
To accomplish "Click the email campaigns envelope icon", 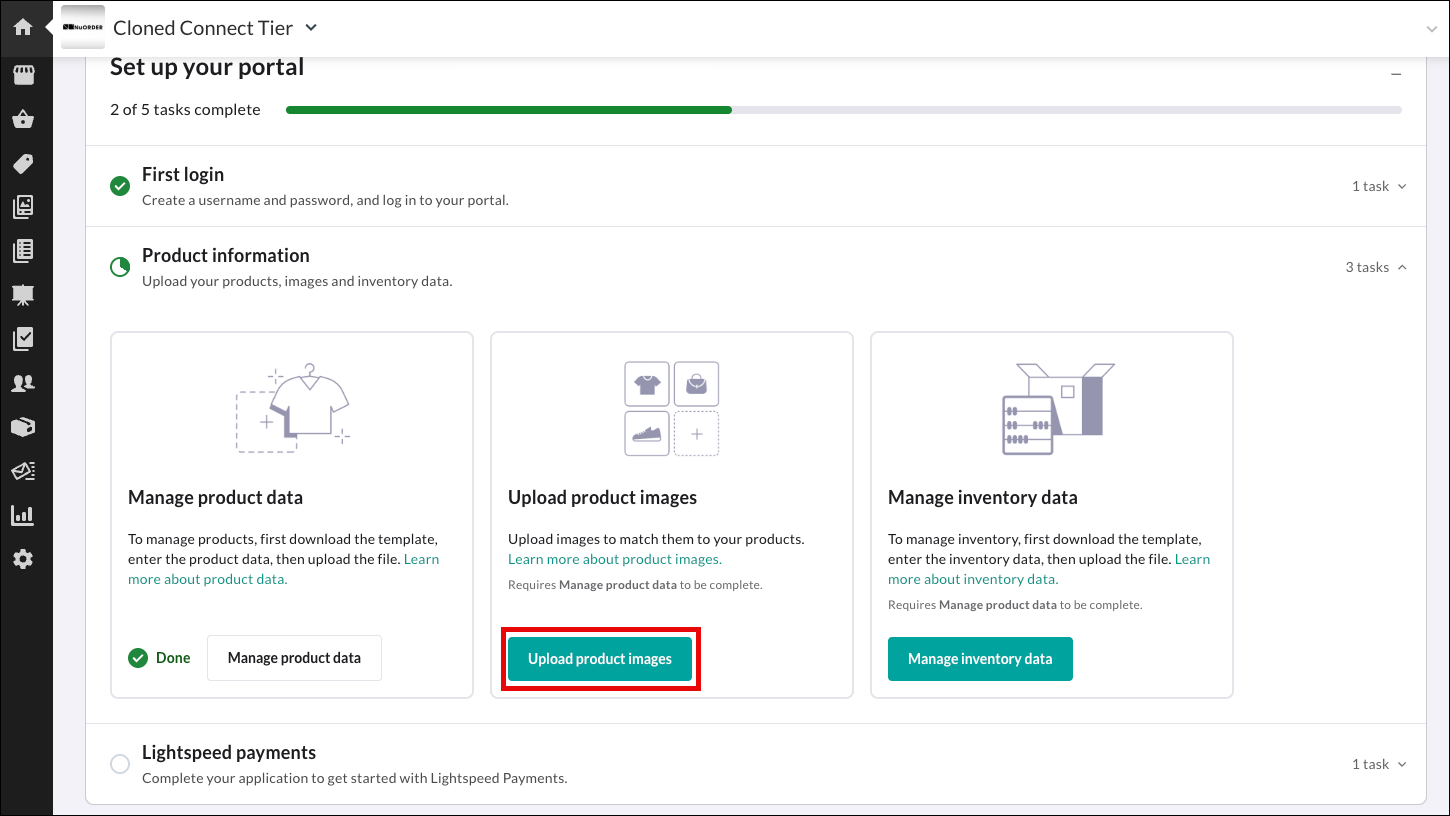I will [x=23, y=471].
